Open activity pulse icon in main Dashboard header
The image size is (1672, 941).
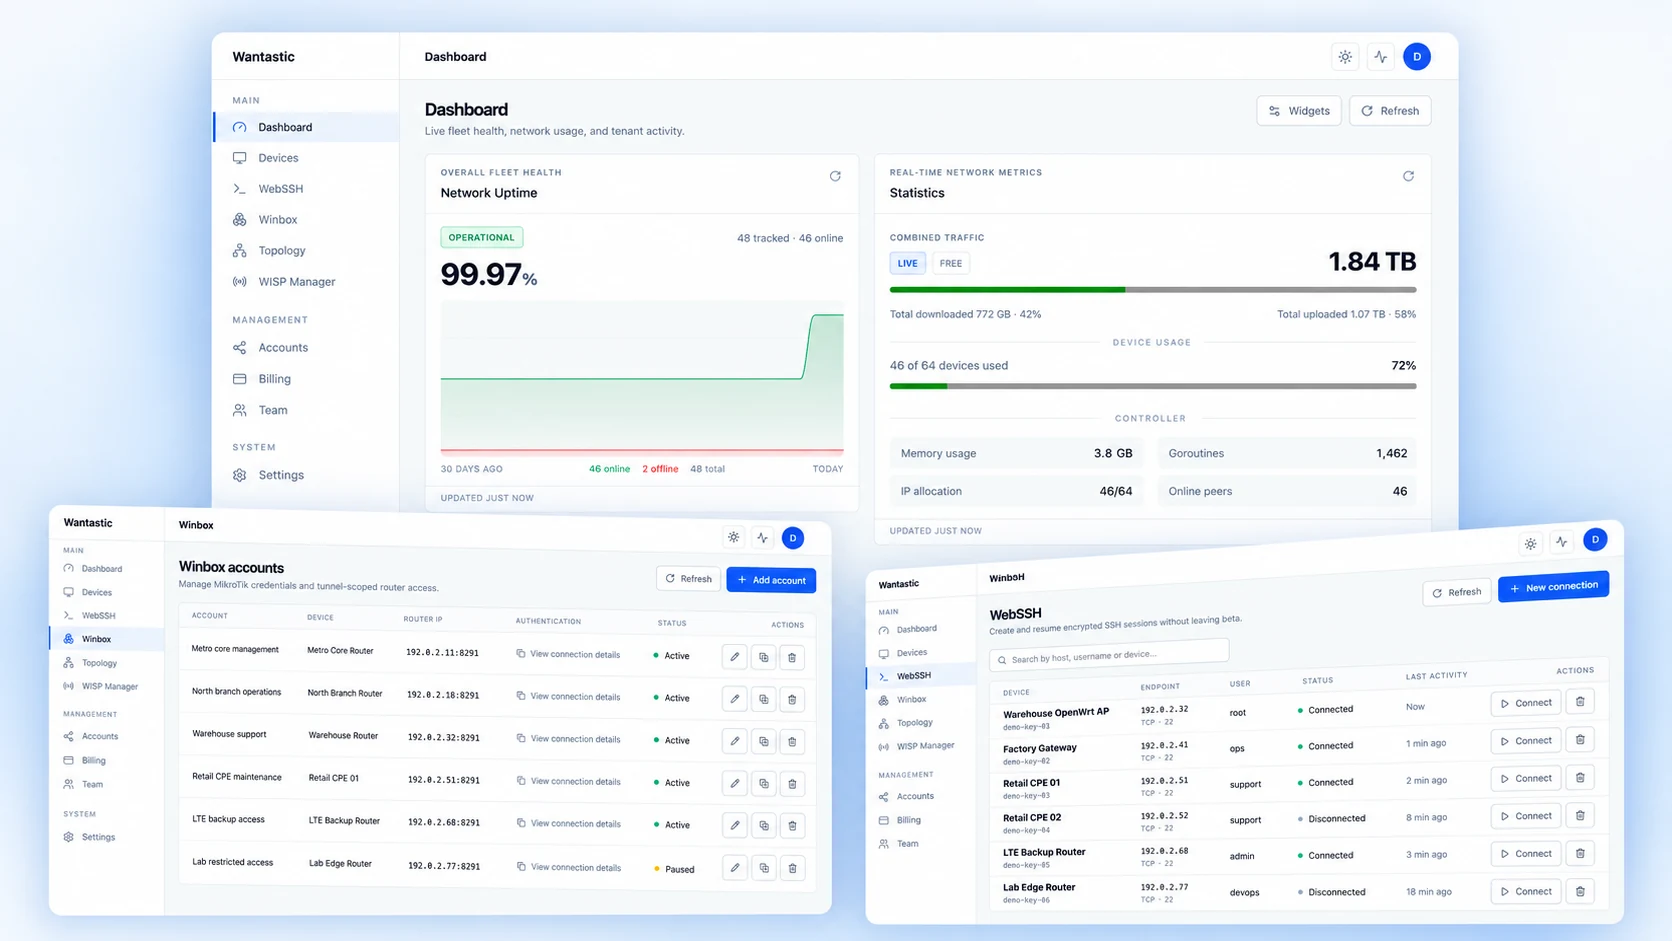1381,57
